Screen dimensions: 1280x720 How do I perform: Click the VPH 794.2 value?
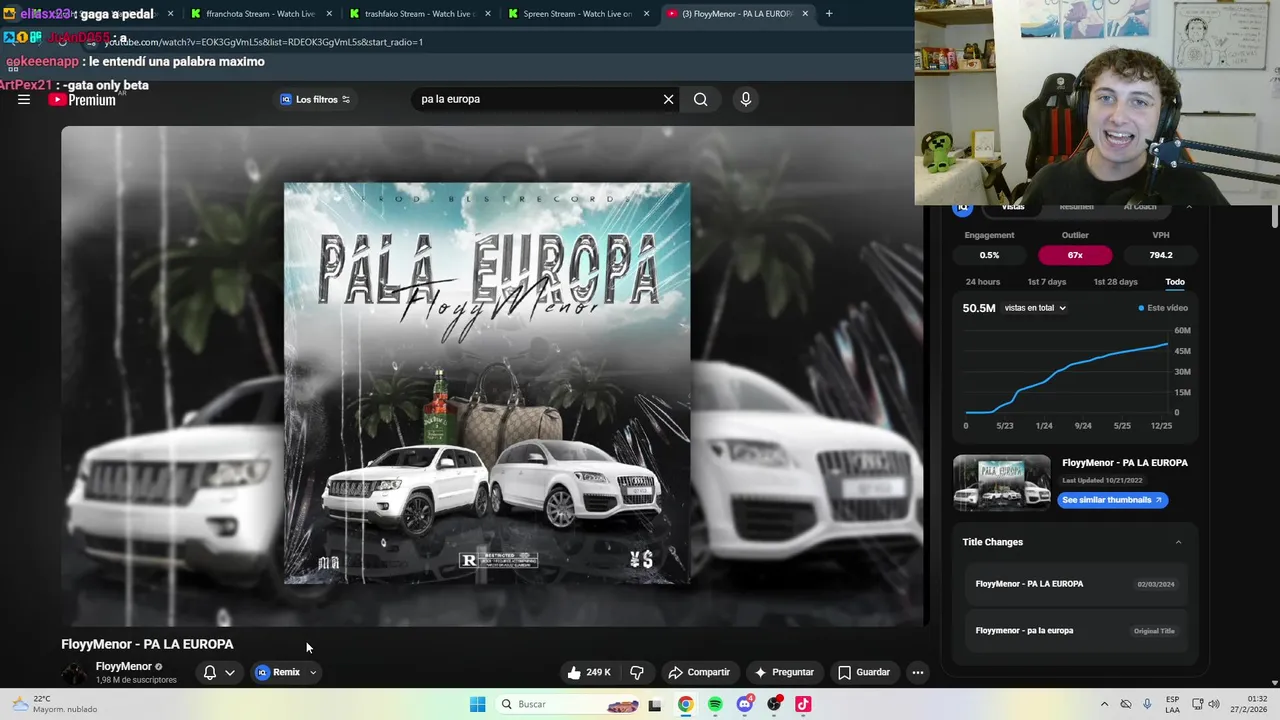pos(1161,255)
